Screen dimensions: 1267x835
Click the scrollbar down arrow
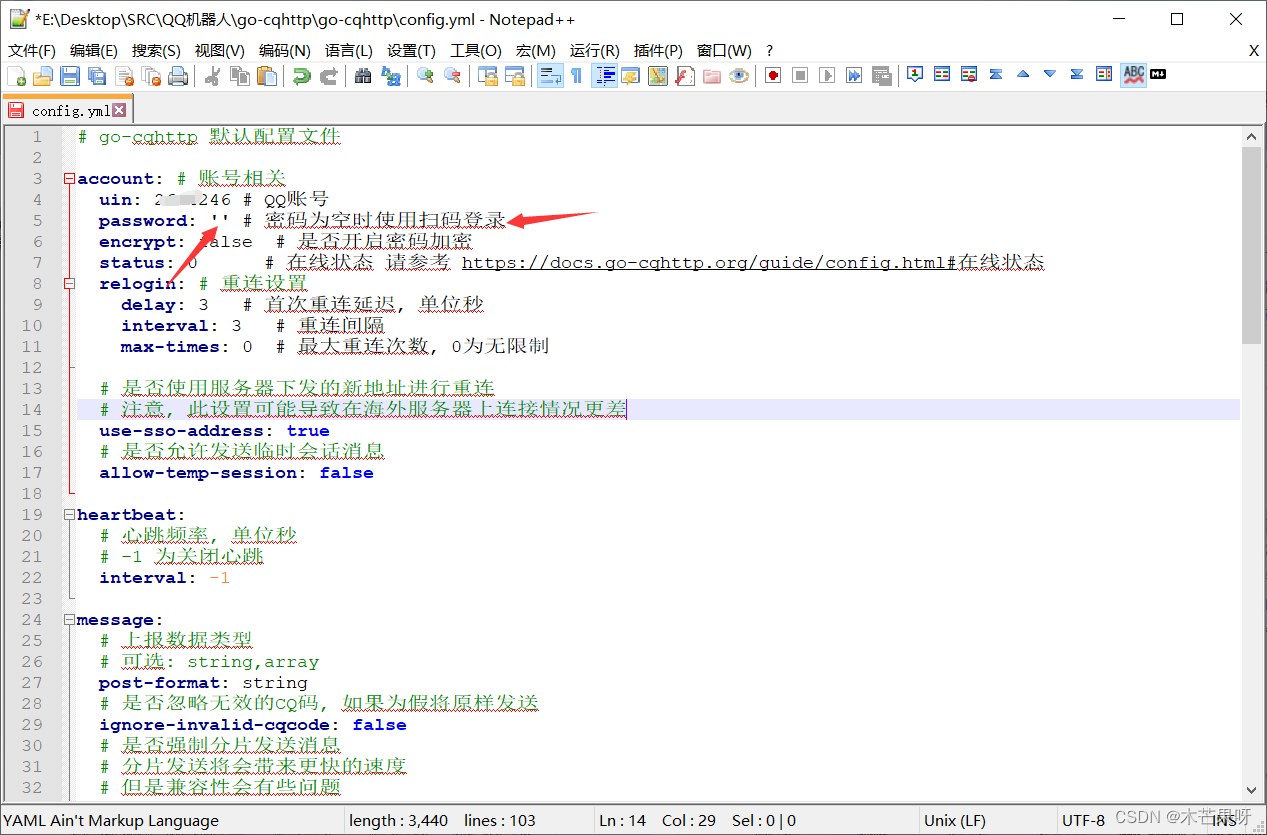(x=1251, y=790)
